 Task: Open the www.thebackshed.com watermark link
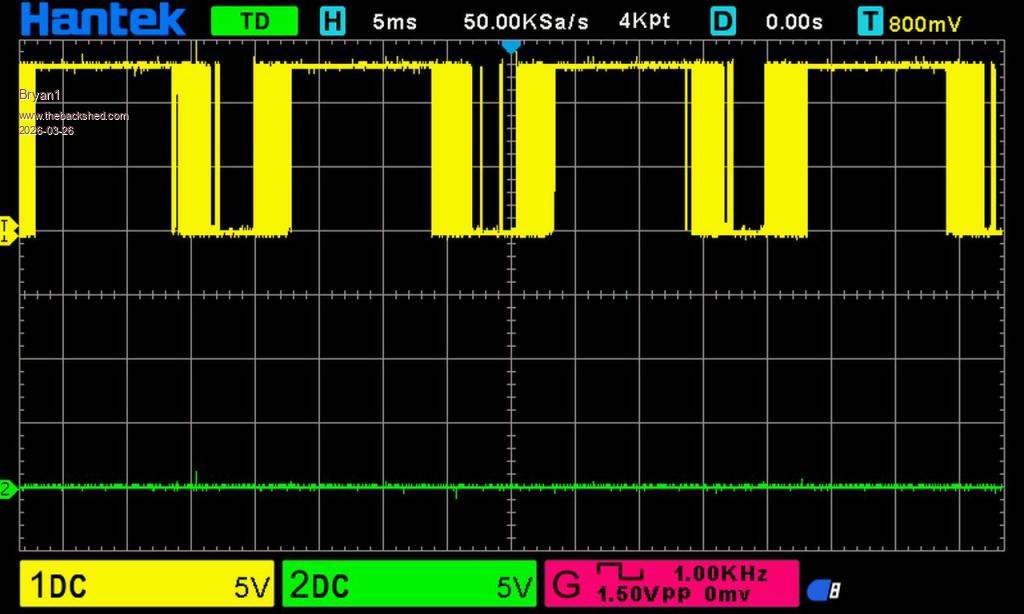(x=74, y=116)
